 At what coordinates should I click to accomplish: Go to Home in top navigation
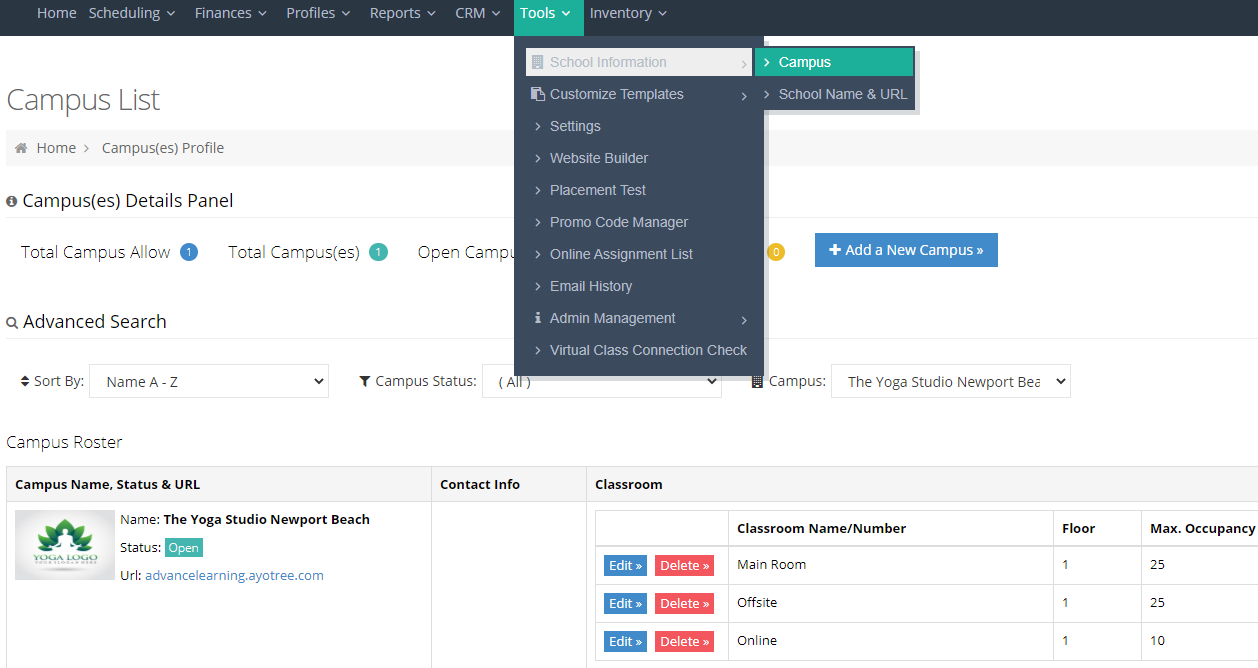(57, 13)
